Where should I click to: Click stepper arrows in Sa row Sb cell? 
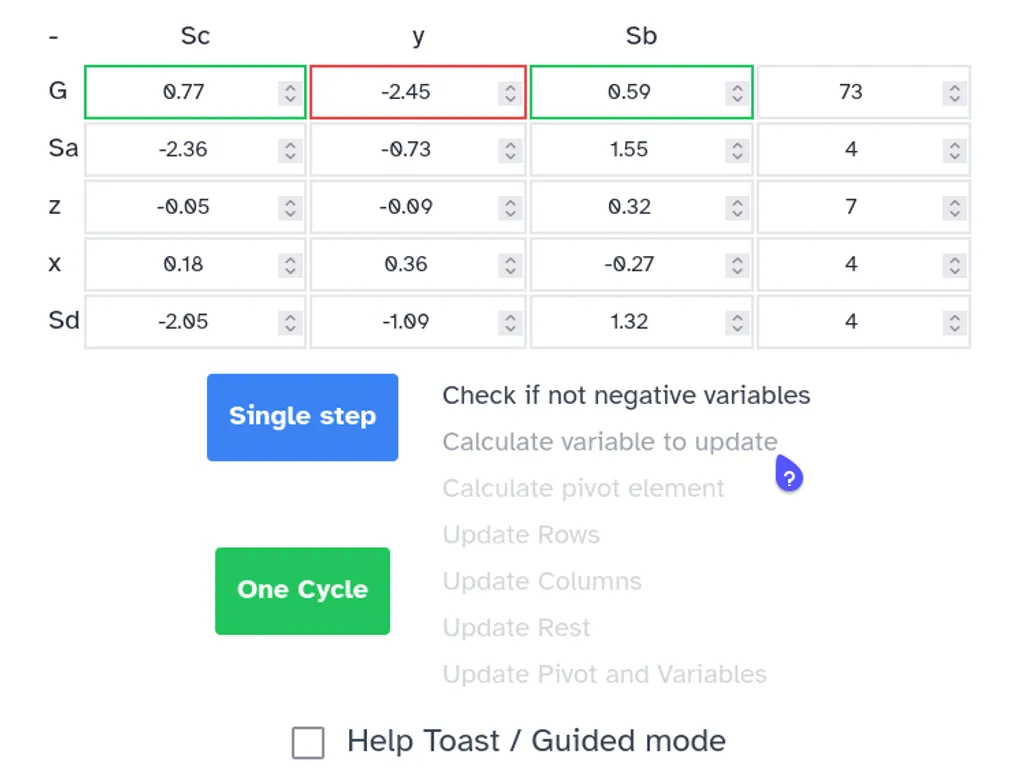pos(737,150)
